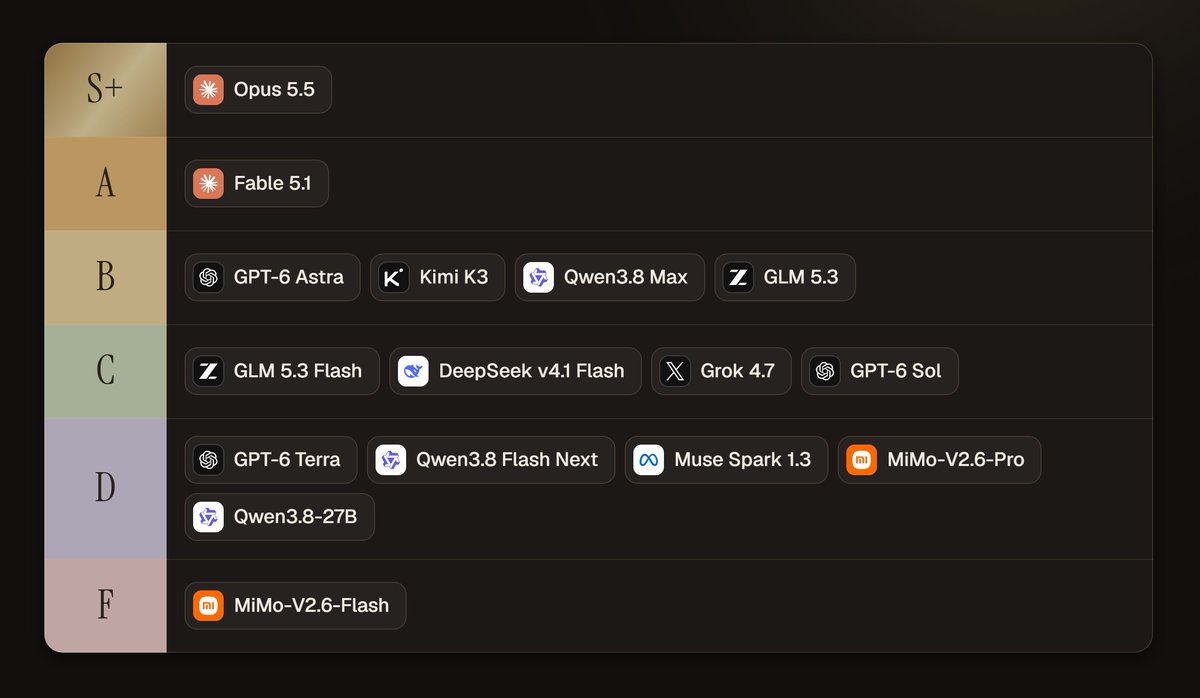Select the GPT-6 Astra label
Viewport: 1200px width, 698px height.
coord(289,278)
